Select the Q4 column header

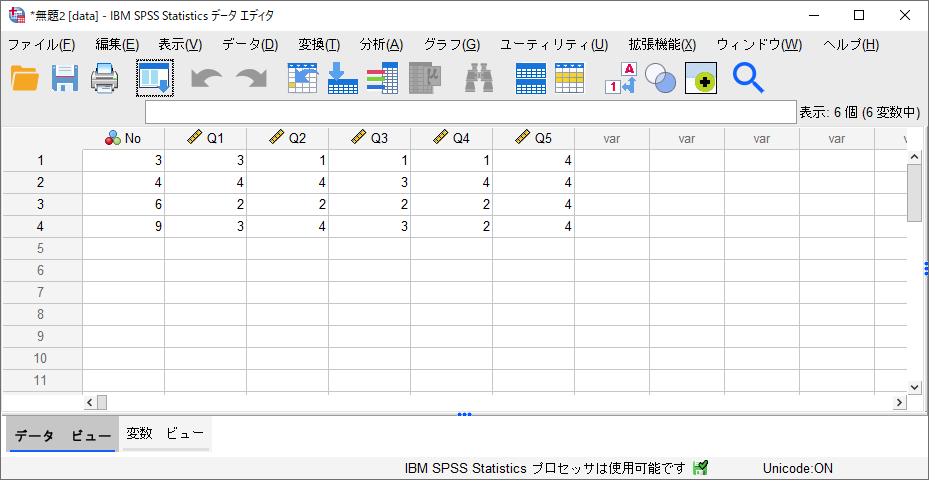pyautogui.click(x=451, y=139)
